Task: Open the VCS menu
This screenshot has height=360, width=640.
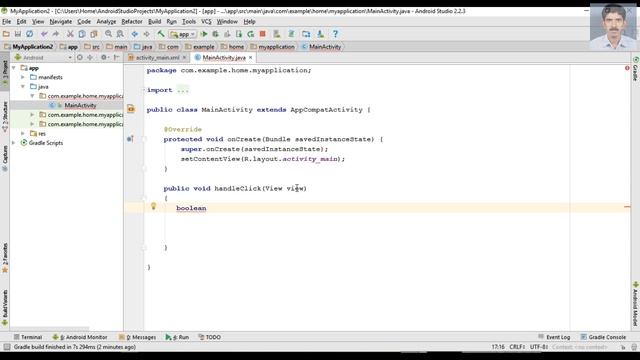Action: pyautogui.click(x=206, y=22)
